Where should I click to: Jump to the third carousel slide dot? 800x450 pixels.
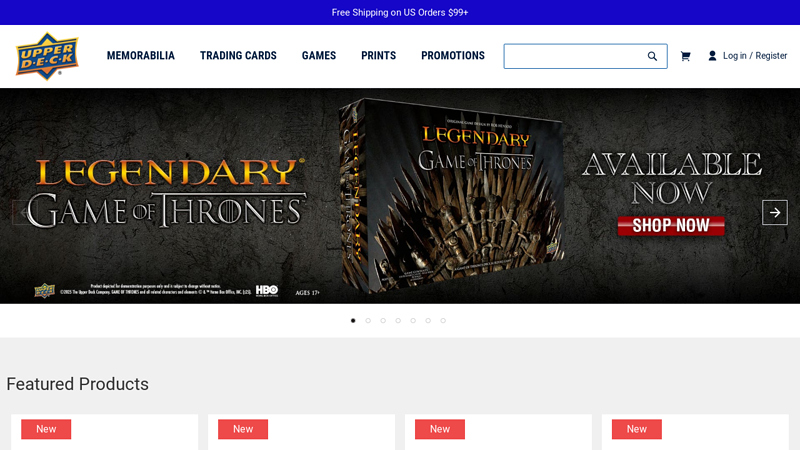pyautogui.click(x=383, y=321)
